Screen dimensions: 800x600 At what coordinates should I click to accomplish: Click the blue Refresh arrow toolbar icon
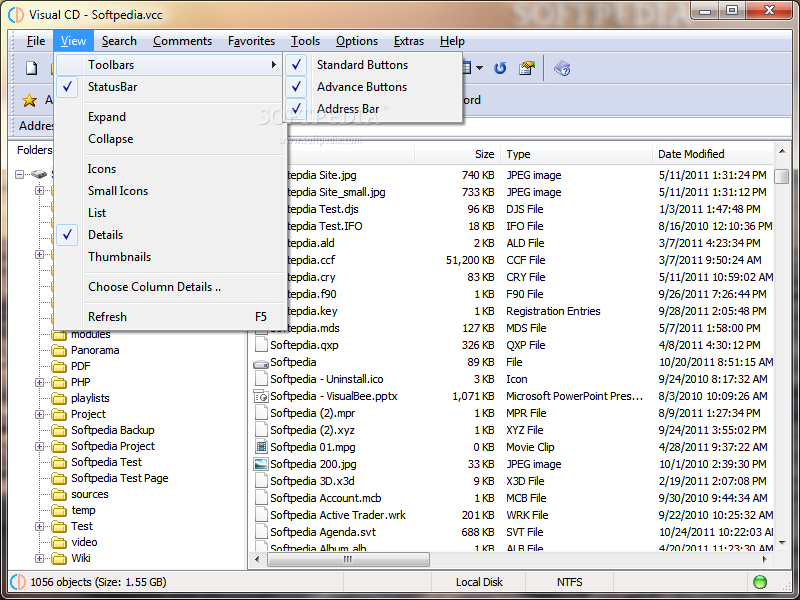(500, 68)
